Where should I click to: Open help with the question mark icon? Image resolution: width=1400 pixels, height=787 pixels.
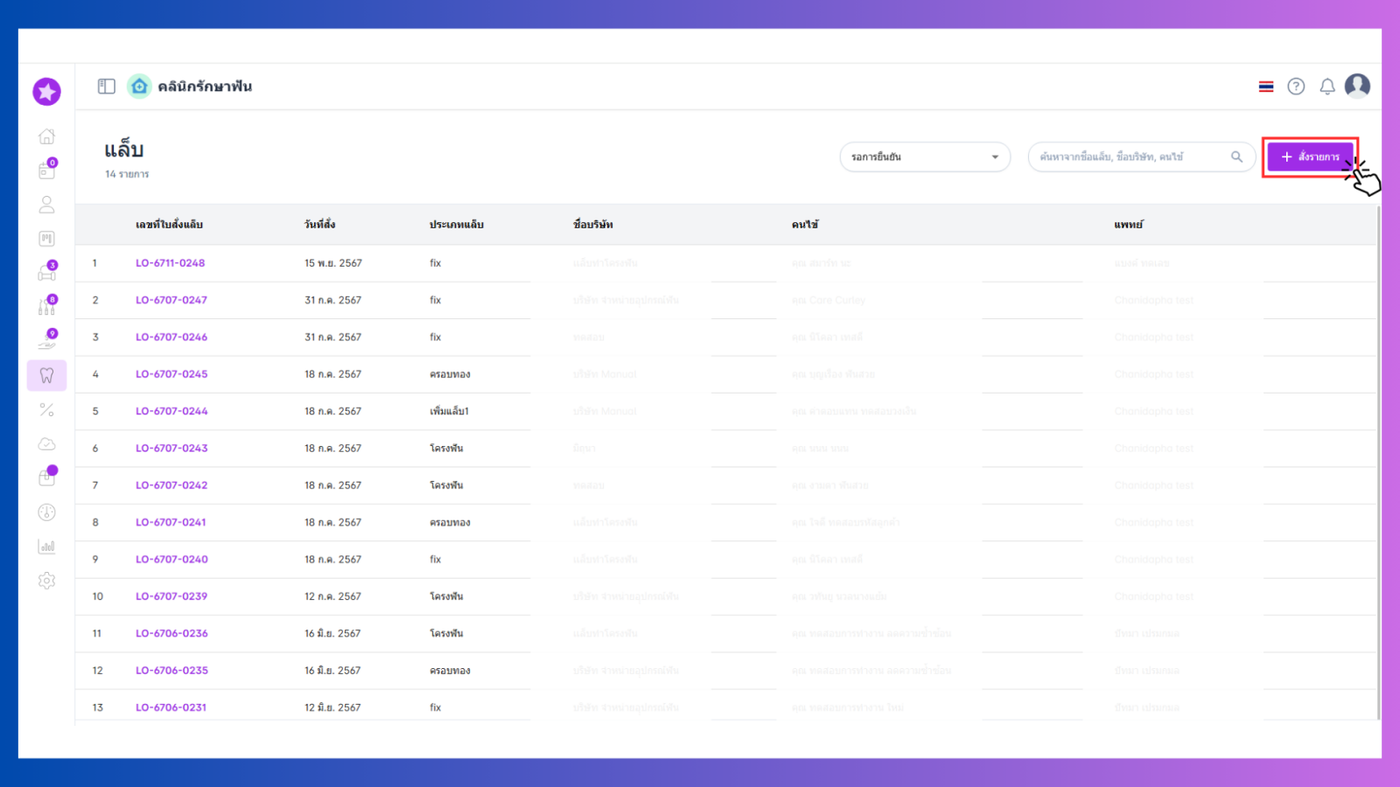(x=1296, y=87)
